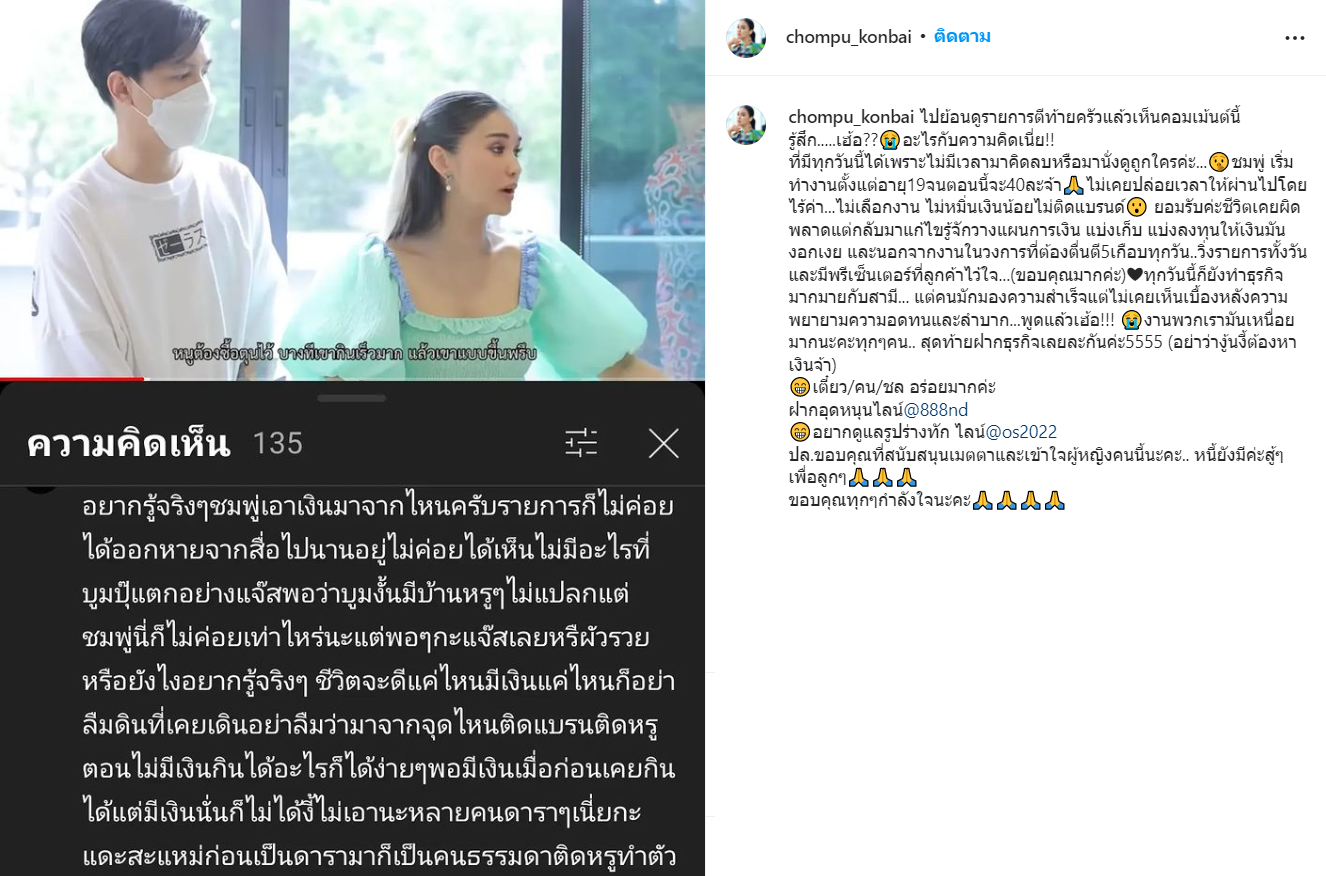Close the comments panel with the X

click(x=664, y=443)
